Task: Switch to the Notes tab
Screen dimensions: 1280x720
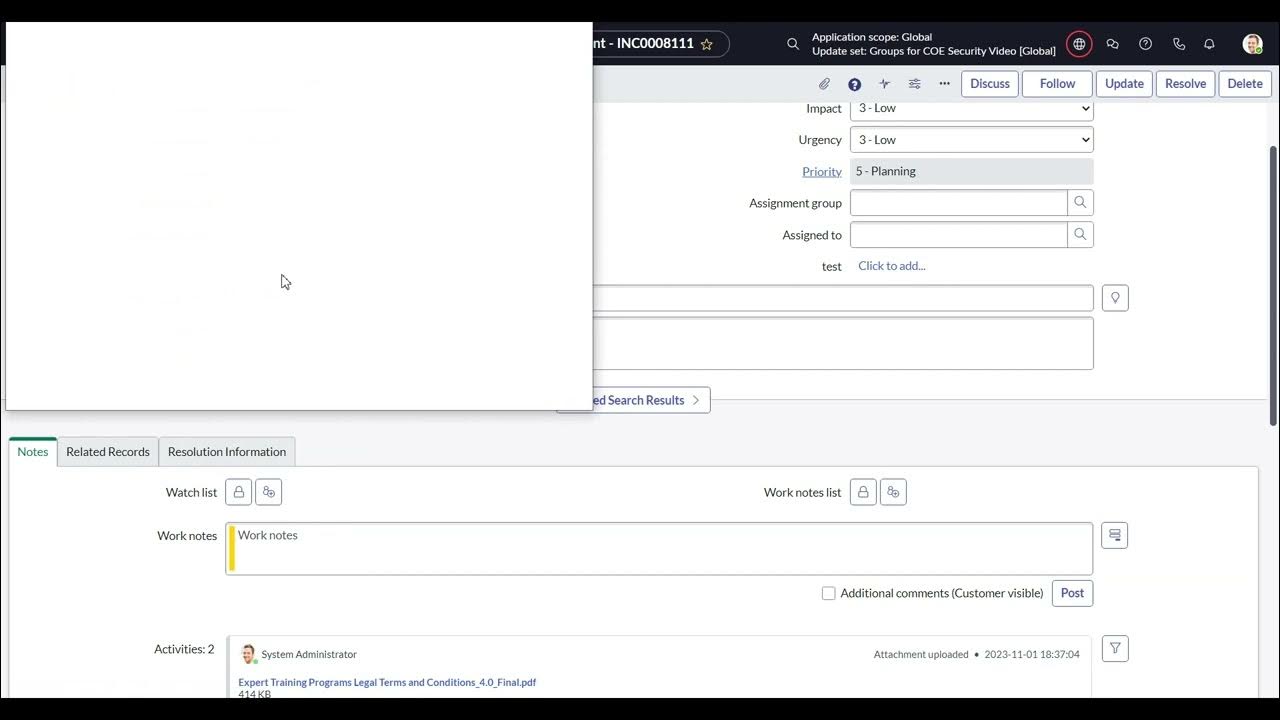Action: click(x=33, y=452)
